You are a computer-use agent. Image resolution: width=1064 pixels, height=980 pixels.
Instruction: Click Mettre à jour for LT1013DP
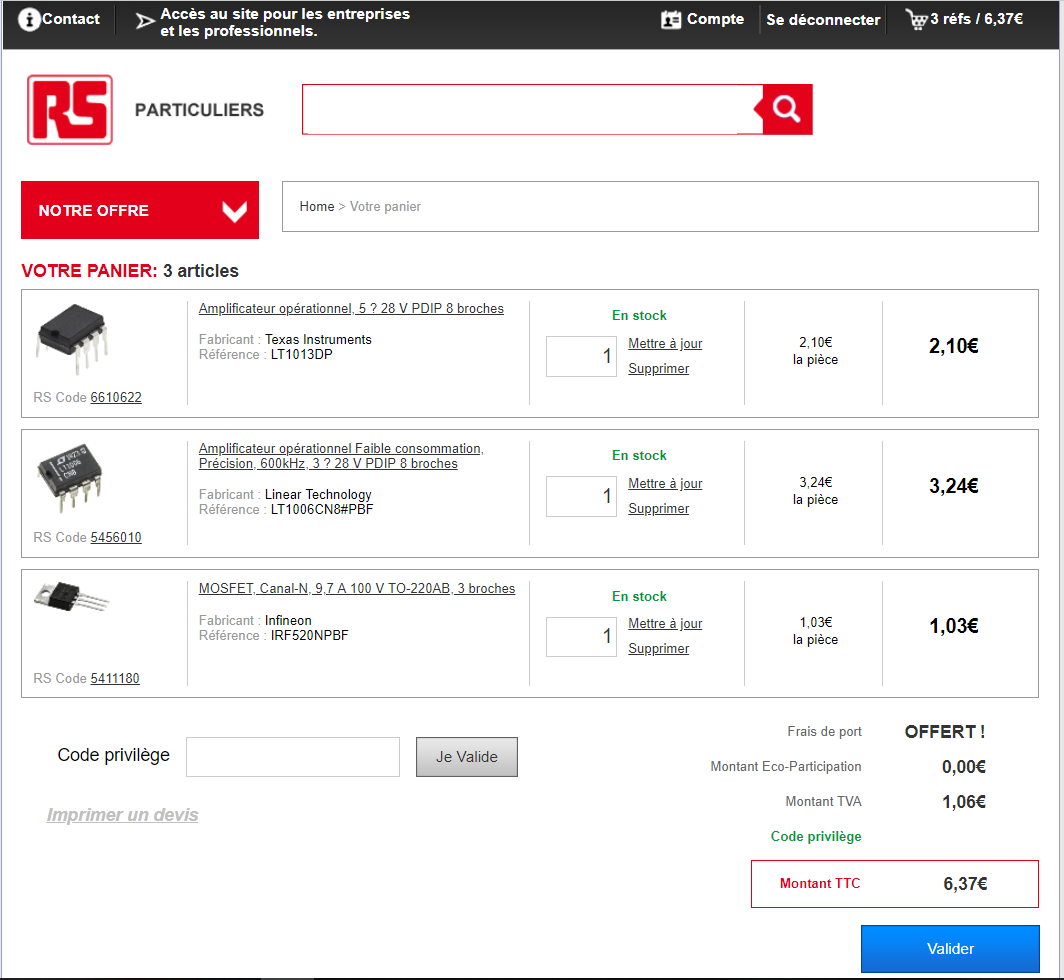tap(665, 343)
